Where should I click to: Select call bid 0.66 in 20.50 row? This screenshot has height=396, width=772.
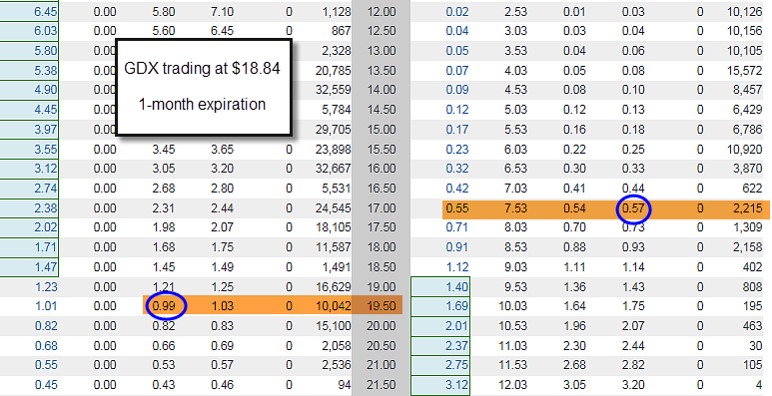pyautogui.click(x=163, y=345)
